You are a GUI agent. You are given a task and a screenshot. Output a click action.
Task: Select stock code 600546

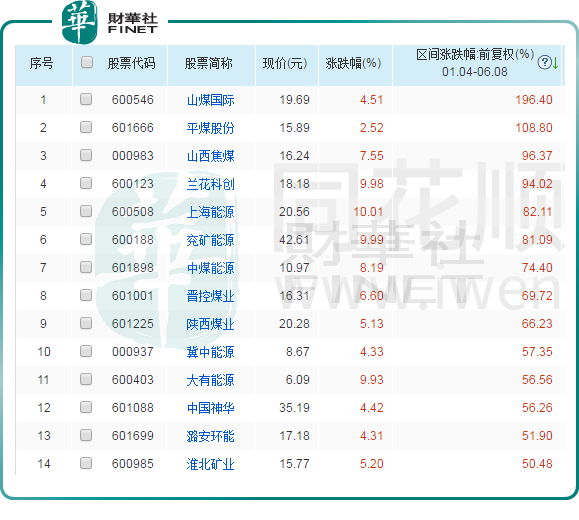[133, 100]
